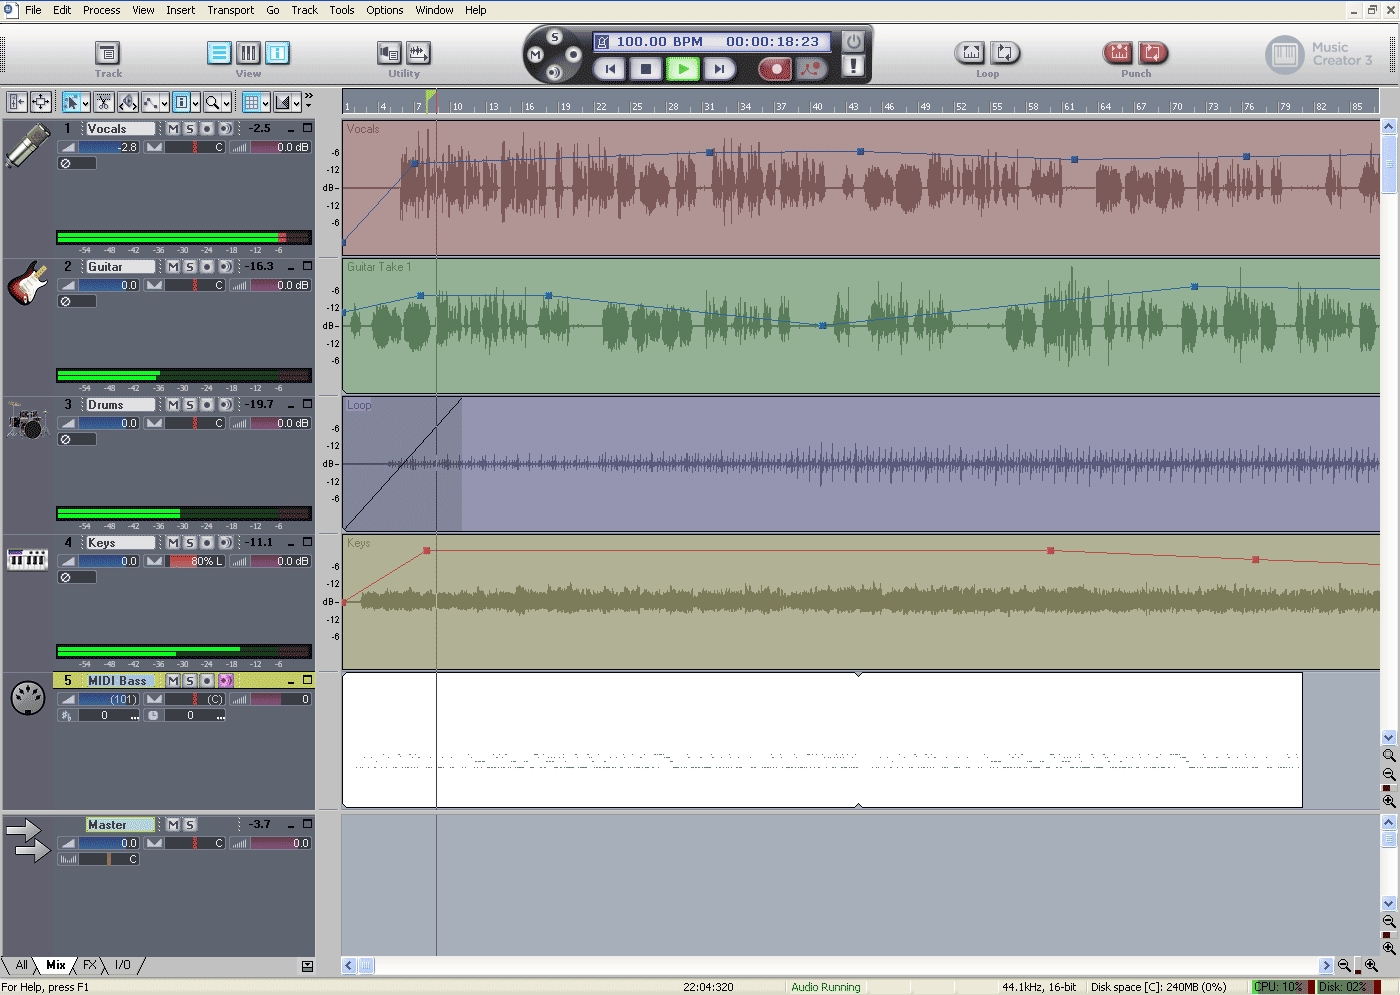Mute the Vocals track

click(x=173, y=129)
